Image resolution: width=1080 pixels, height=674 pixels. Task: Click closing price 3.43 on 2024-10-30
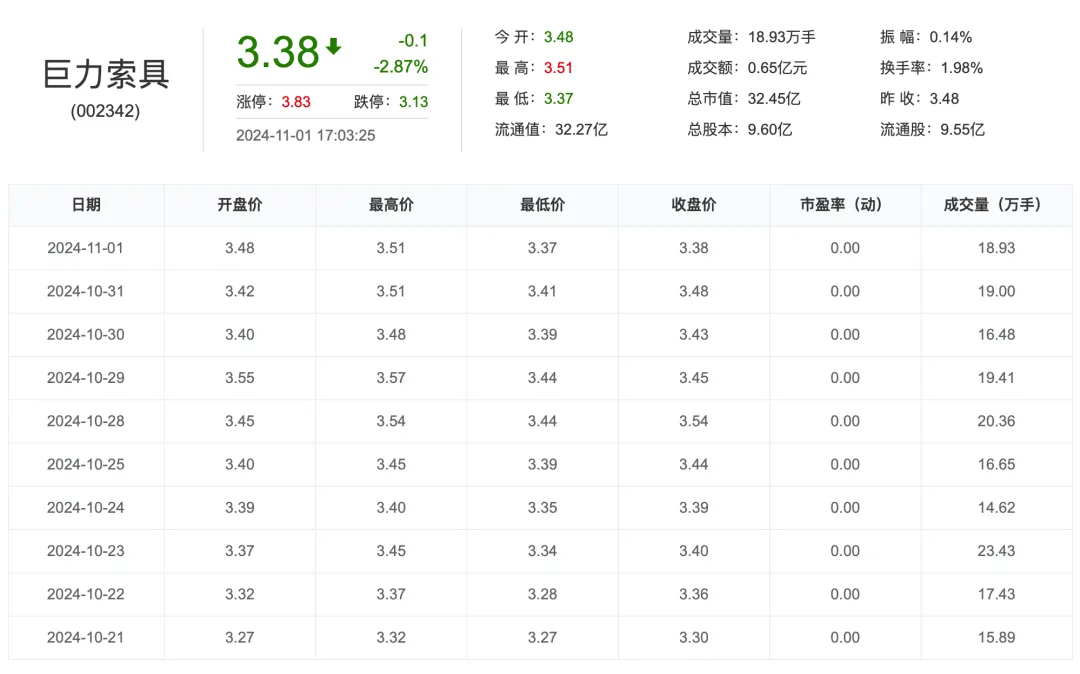(694, 335)
